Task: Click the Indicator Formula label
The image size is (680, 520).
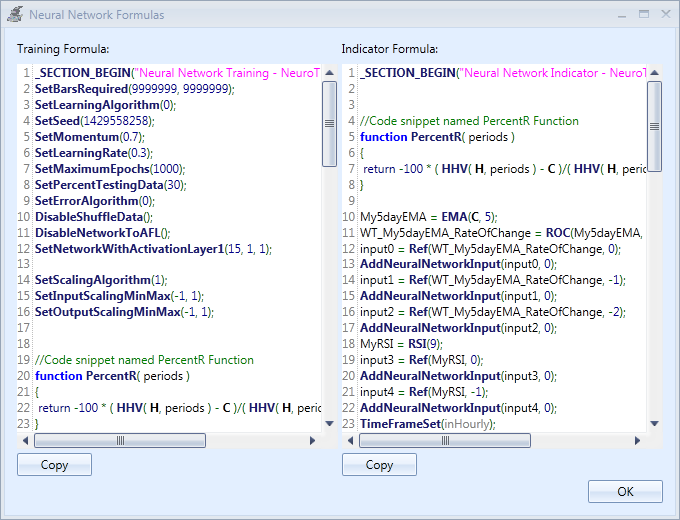Action: point(389,49)
